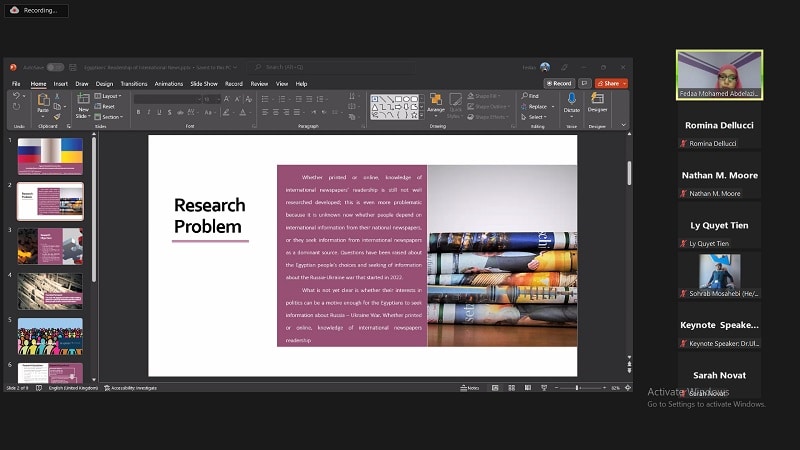Open the Designer pane

click(597, 99)
